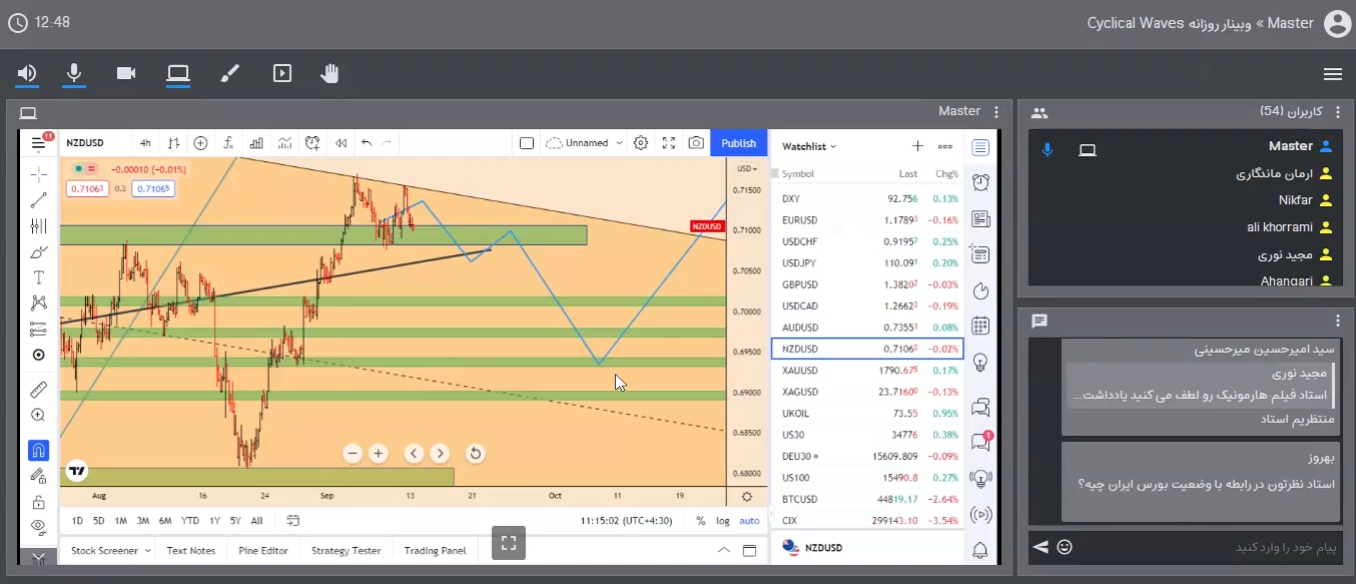The height and width of the screenshot is (584, 1356).
Task: Add symbol to watchlist with plus icon
Action: (x=918, y=146)
